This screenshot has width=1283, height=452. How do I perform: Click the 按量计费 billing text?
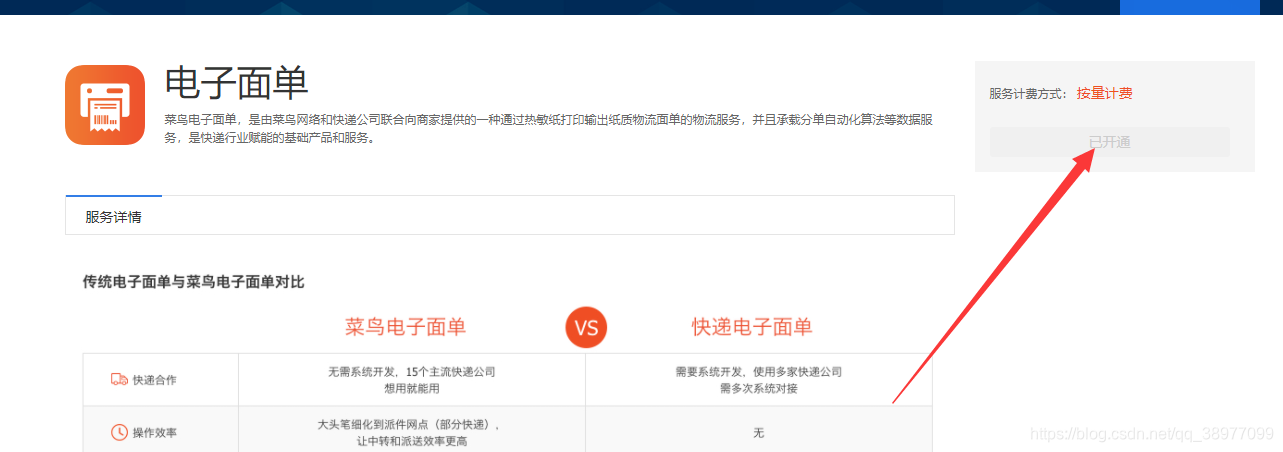pyautogui.click(x=1104, y=93)
